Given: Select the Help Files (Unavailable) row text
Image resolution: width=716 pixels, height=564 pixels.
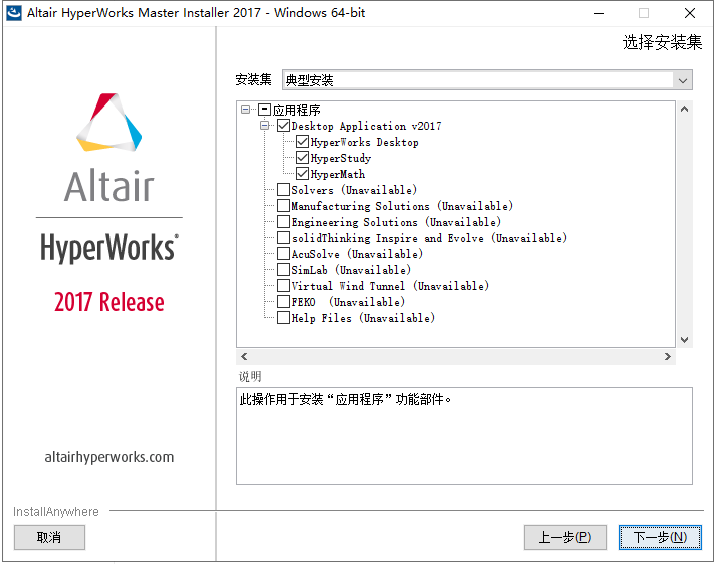Looking at the screenshot, I should click(363, 318).
